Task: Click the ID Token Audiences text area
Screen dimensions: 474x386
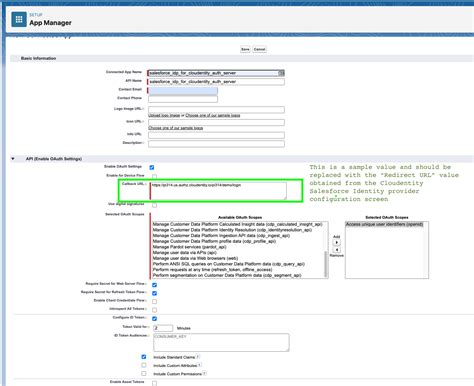Action: point(221,342)
